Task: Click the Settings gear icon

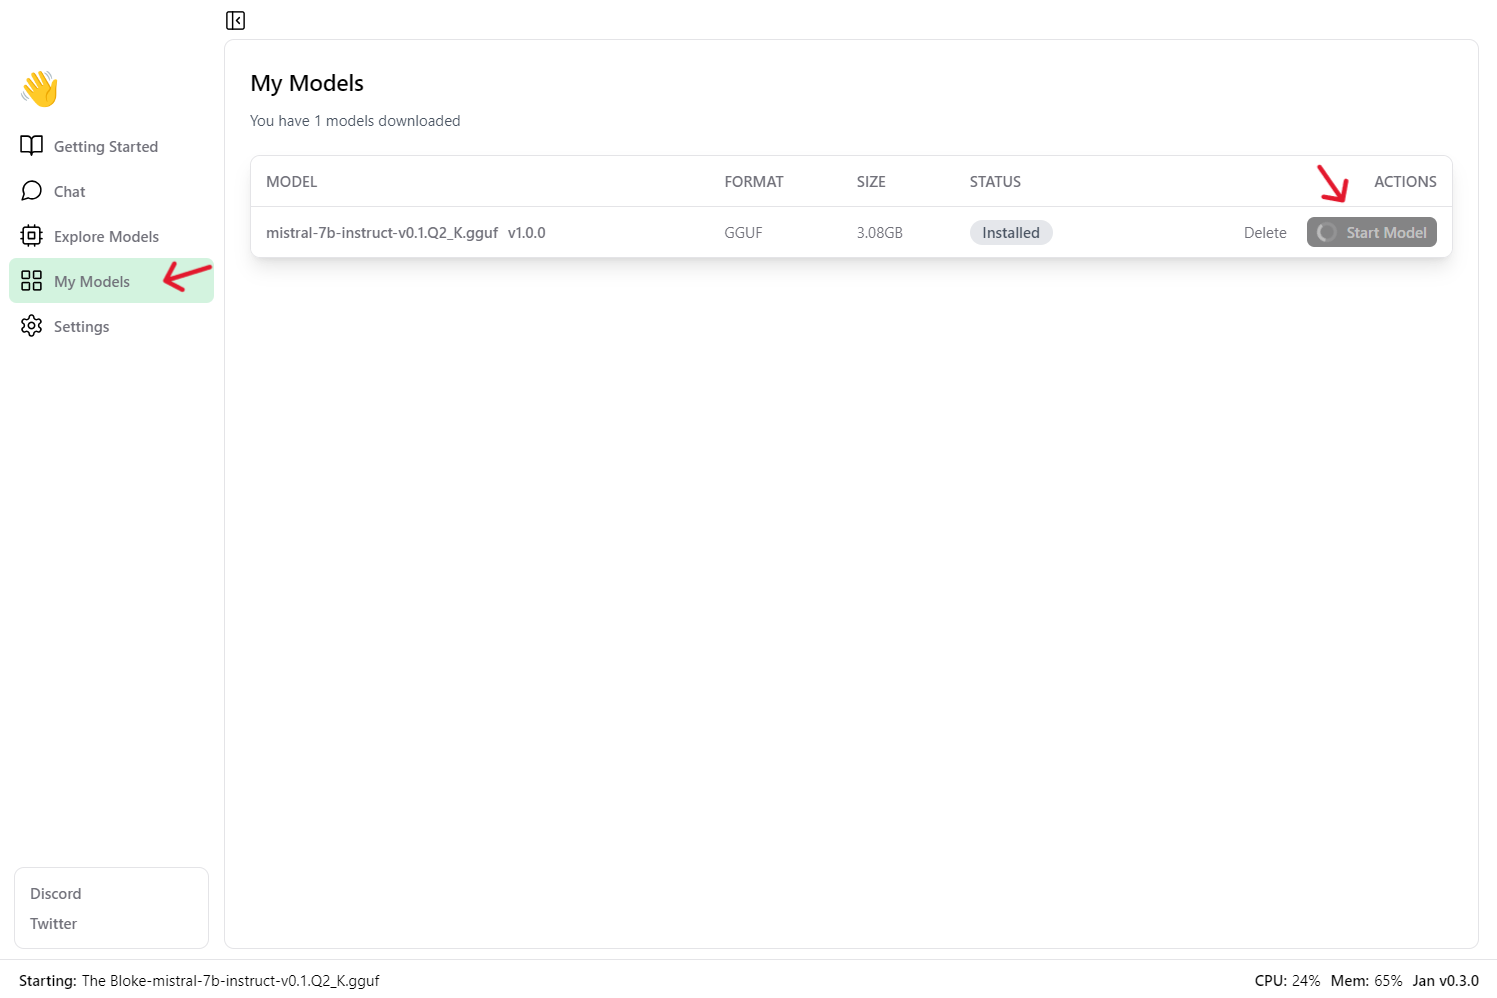Action: (31, 326)
